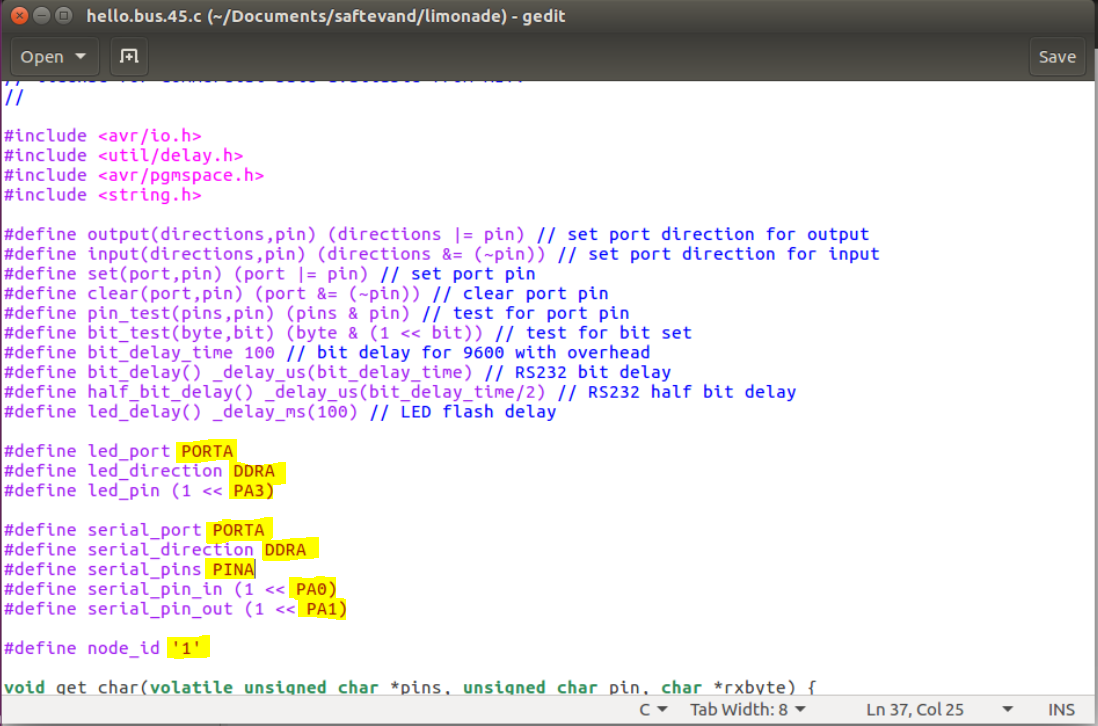Viewport: 1098px width, 726px height.
Task: Open the Tab Width: 8 dropdown
Action: (747, 709)
